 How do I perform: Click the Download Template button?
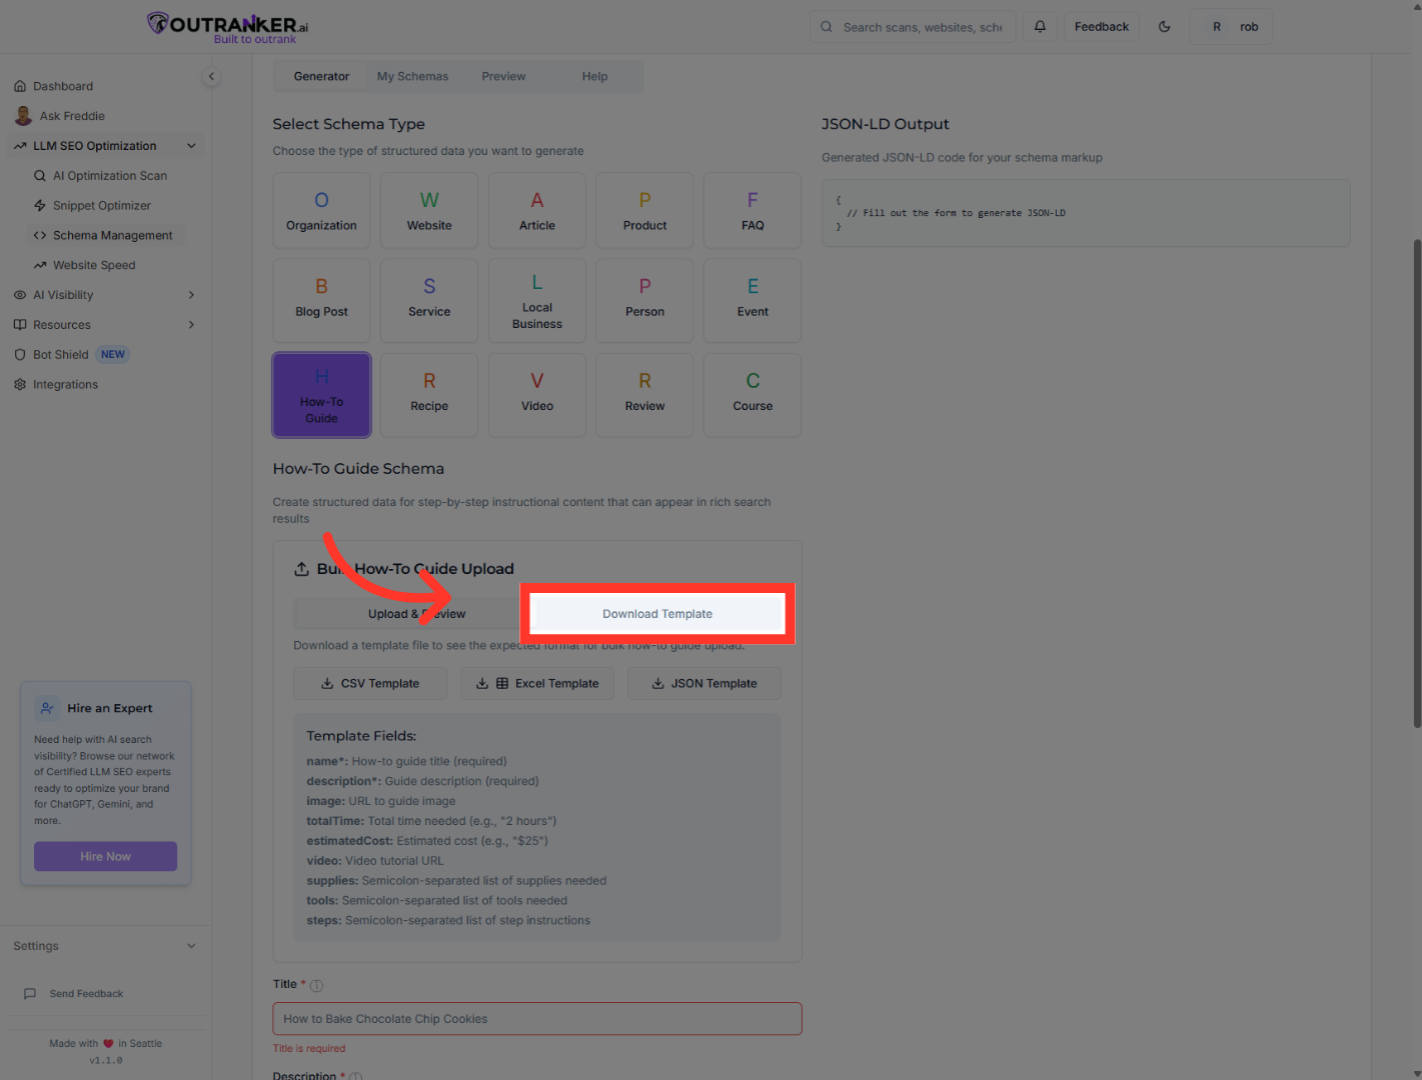click(657, 614)
